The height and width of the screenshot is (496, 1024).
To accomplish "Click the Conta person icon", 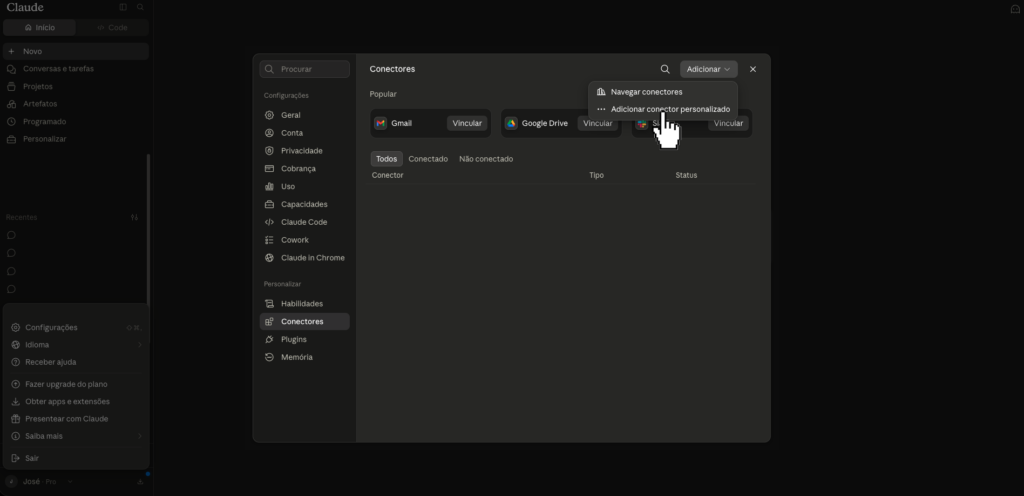I will [x=269, y=133].
